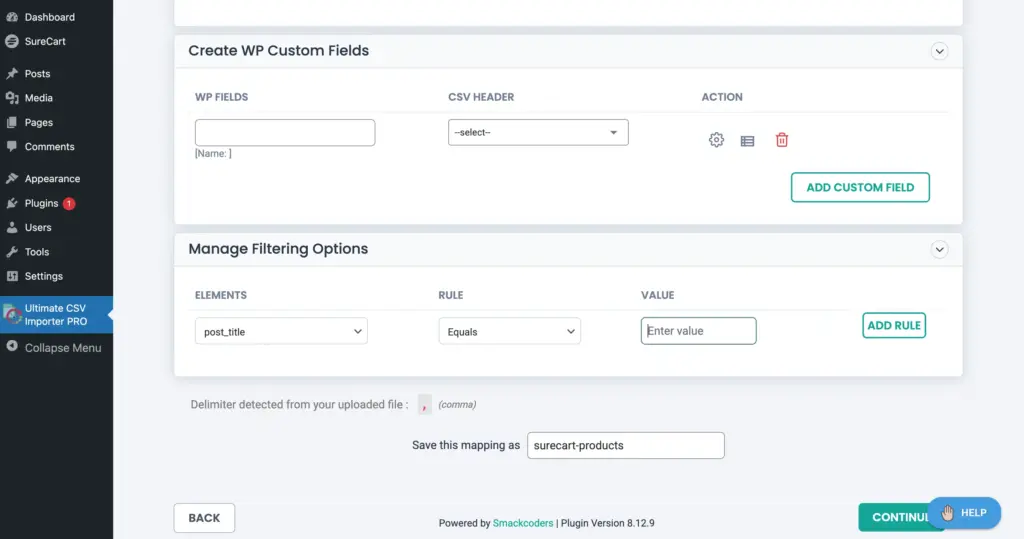Open the post_title elements dropdown
The width and height of the screenshot is (1024, 539).
(281, 331)
